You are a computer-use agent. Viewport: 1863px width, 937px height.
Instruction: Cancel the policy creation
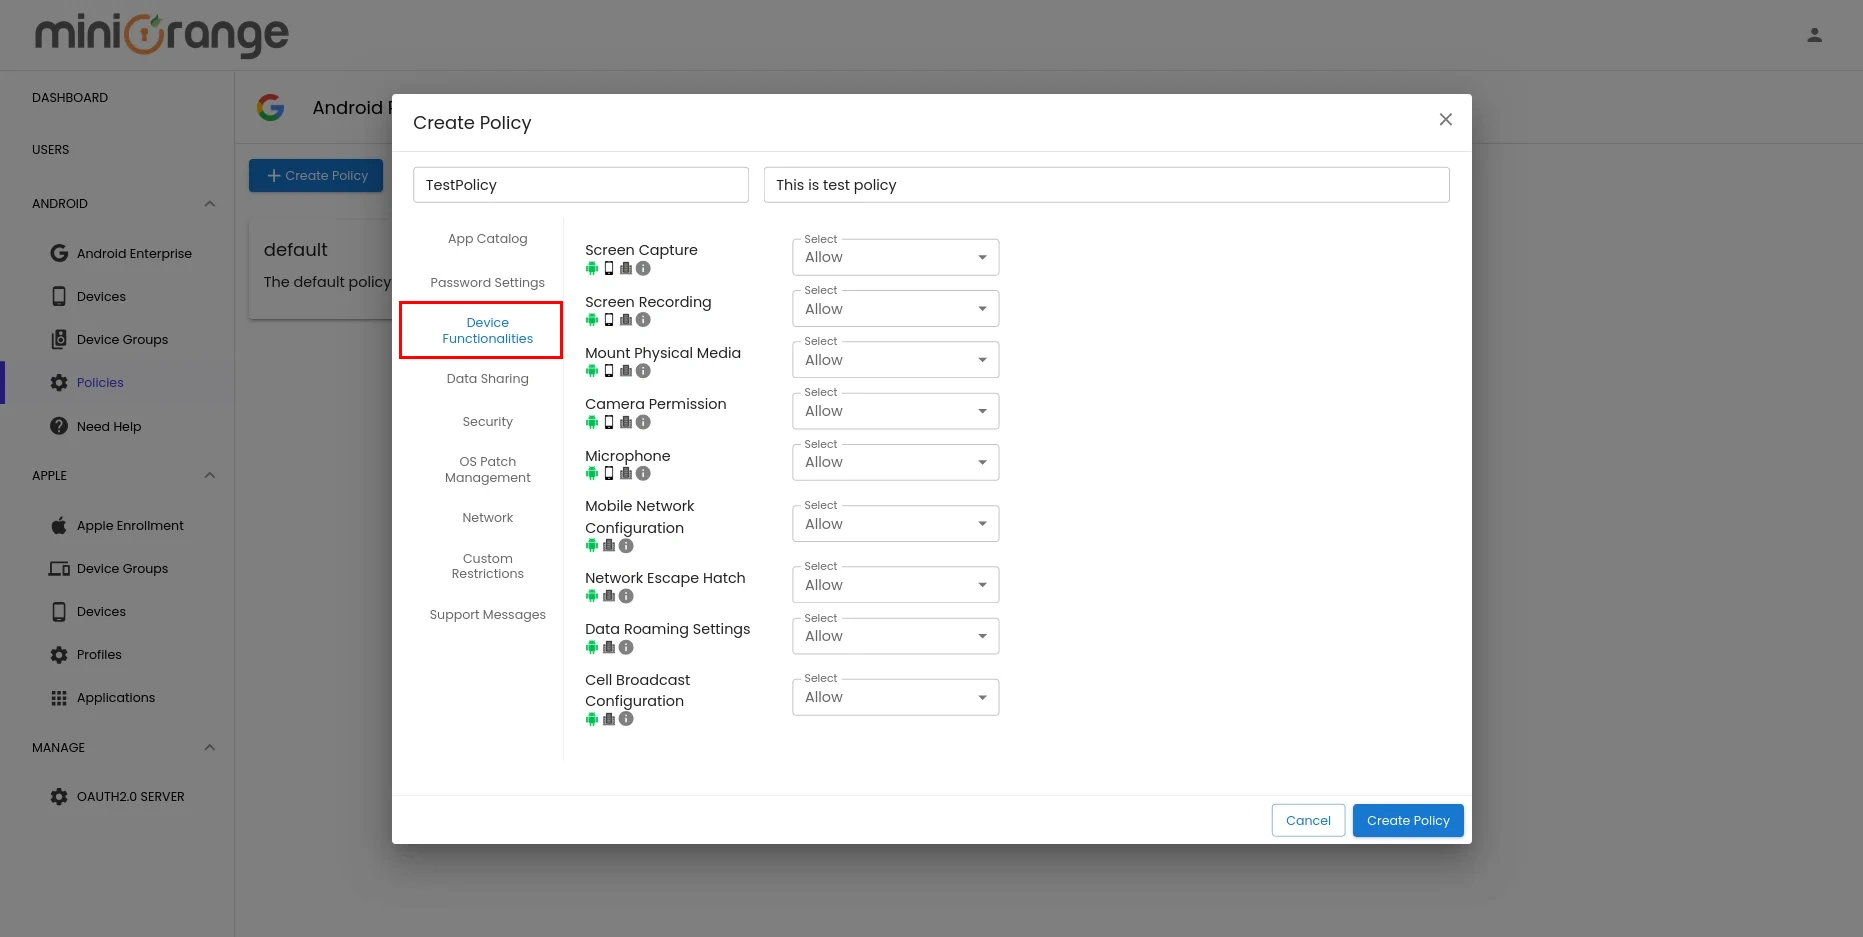[1307, 820]
